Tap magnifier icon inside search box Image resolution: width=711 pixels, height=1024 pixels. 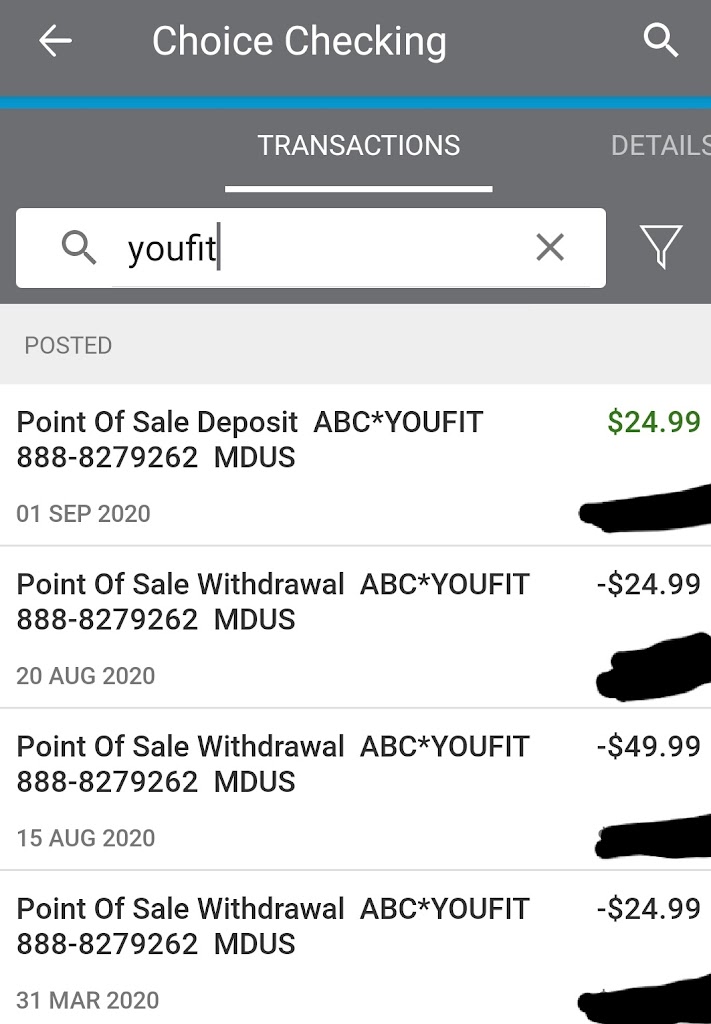[x=79, y=247]
